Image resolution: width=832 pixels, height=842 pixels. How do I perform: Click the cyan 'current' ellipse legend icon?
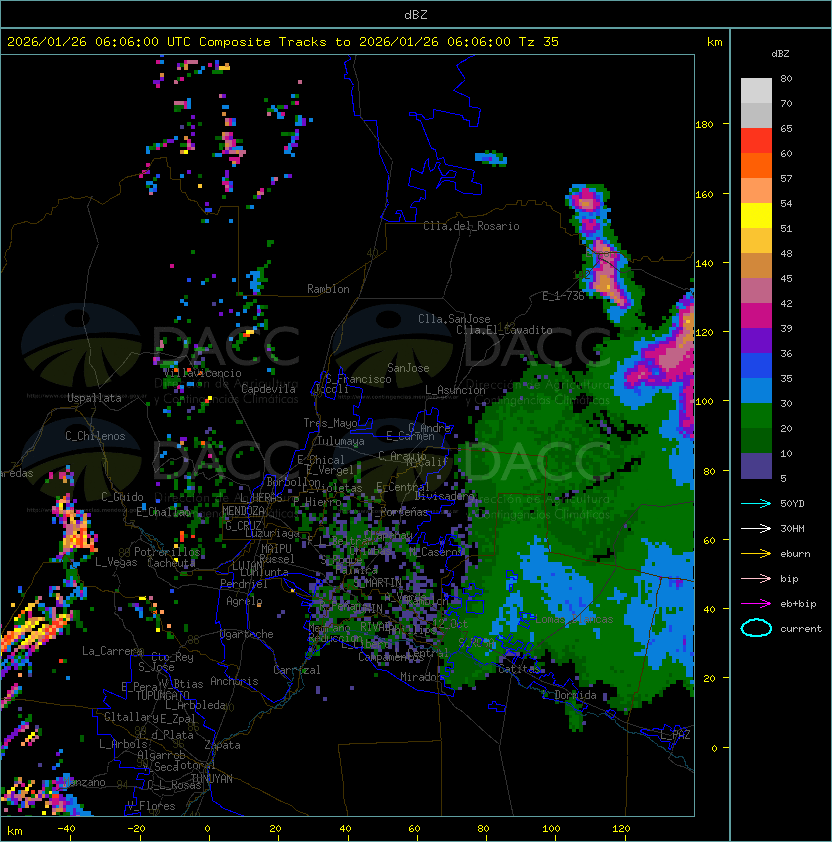coord(756,628)
